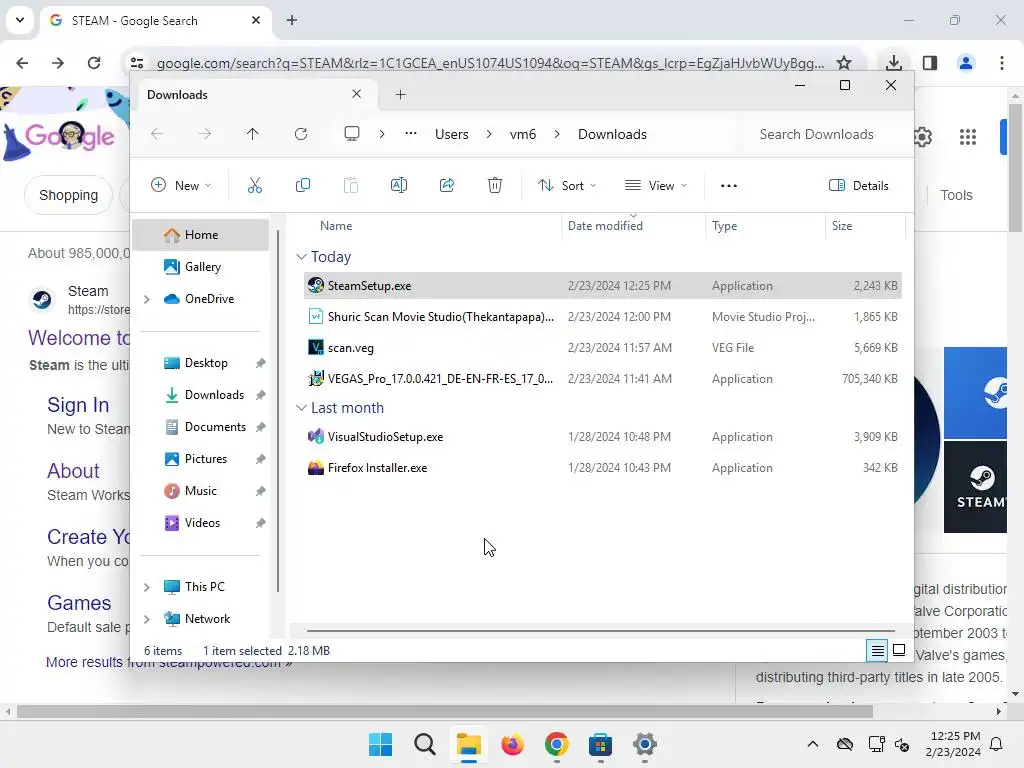
Task: Select Firefox Installer.exe file
Action: tap(602, 468)
